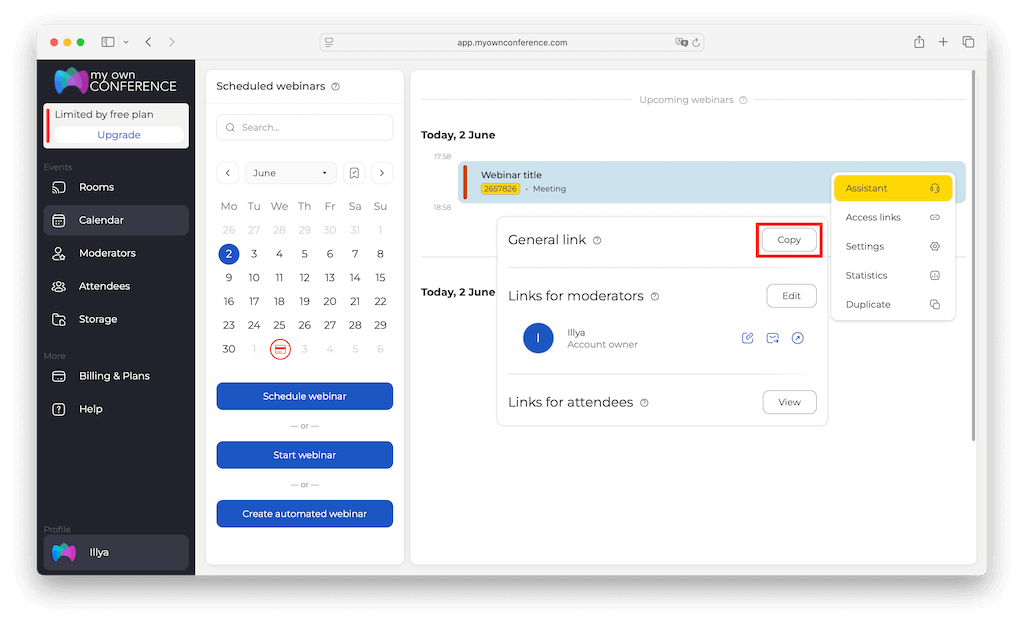Click the help icon next to General link
This screenshot has width=1024, height=624.
point(597,241)
